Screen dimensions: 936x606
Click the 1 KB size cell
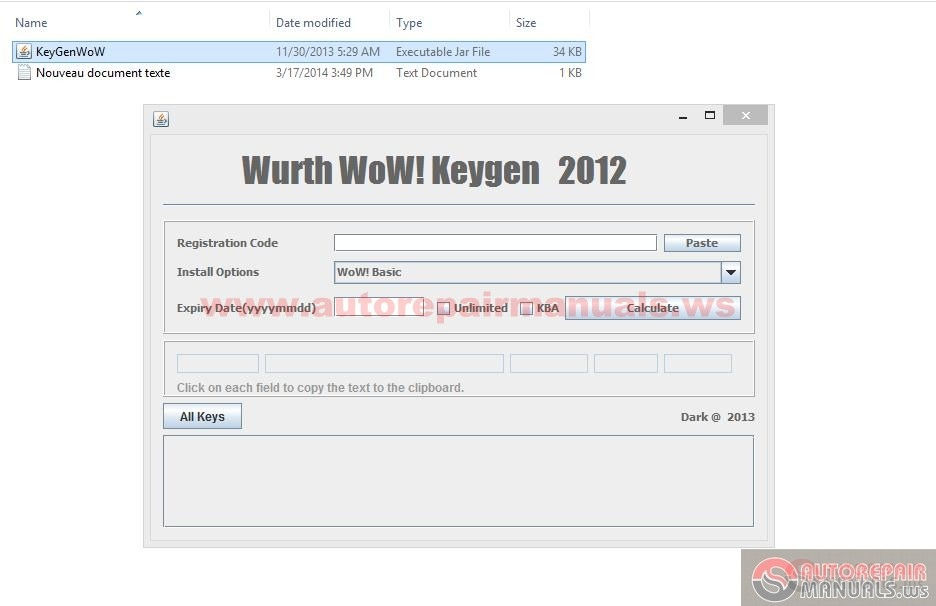point(570,73)
